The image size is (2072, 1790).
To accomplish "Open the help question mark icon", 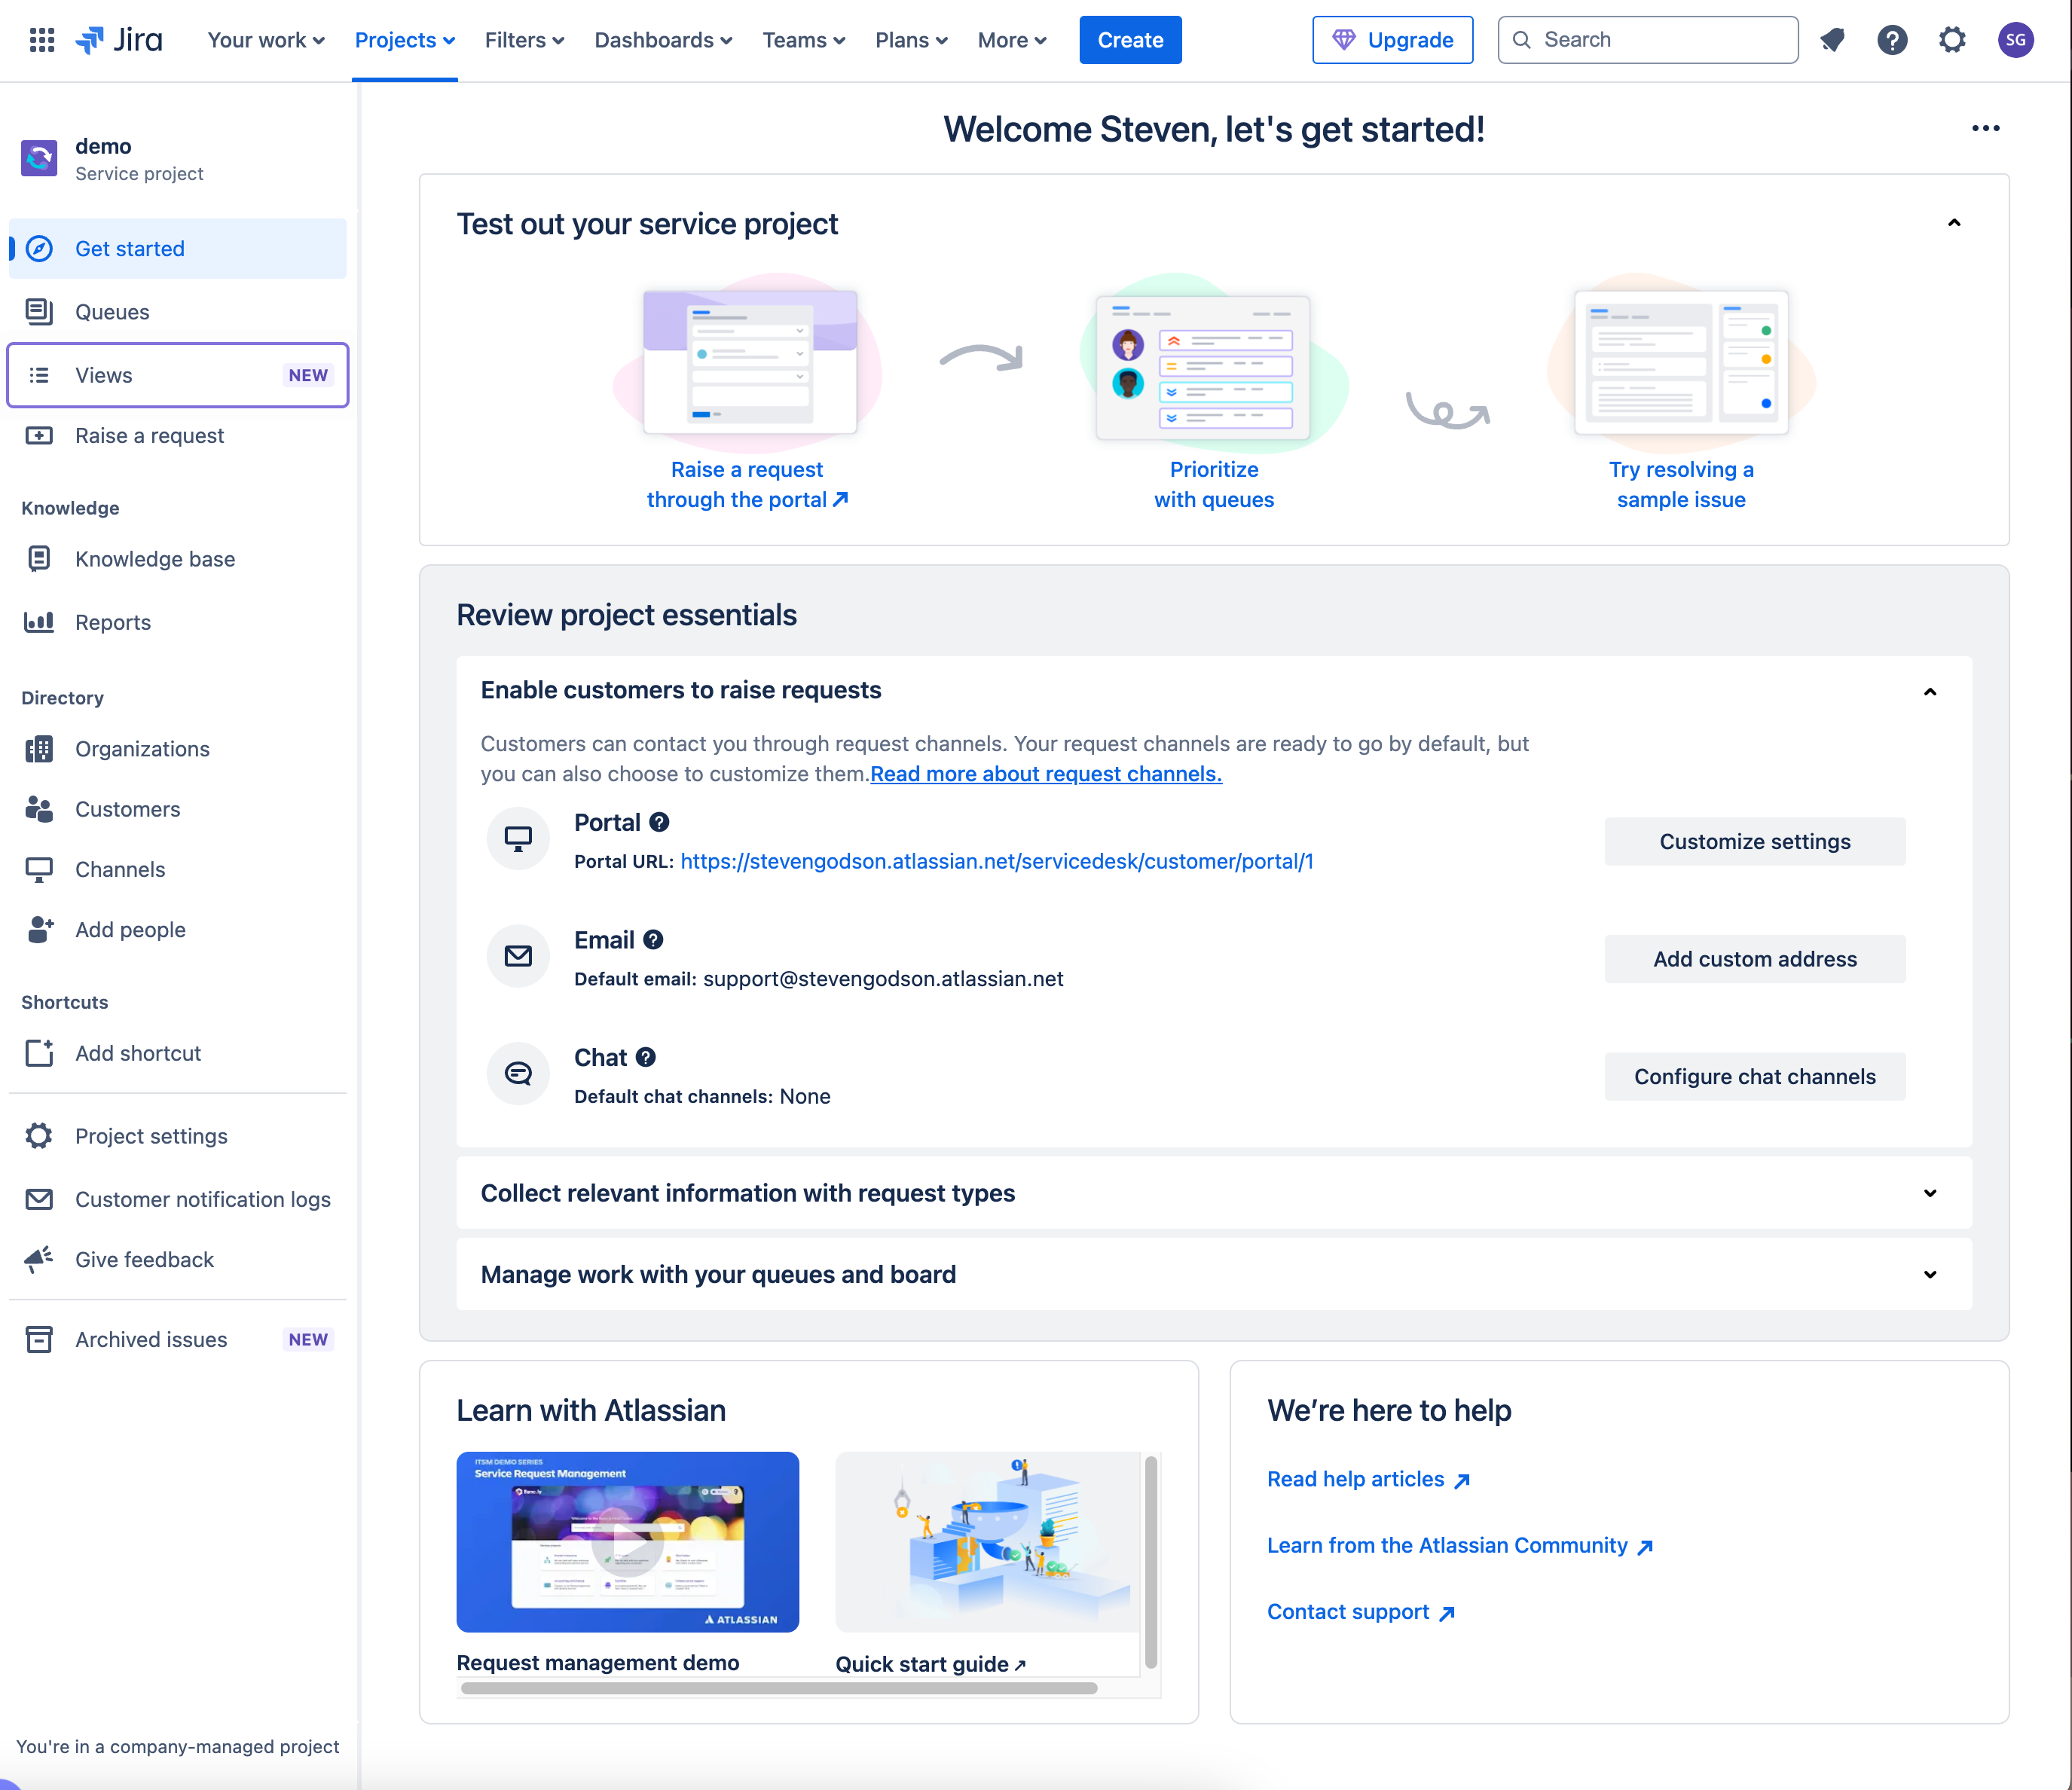I will tap(1892, 40).
